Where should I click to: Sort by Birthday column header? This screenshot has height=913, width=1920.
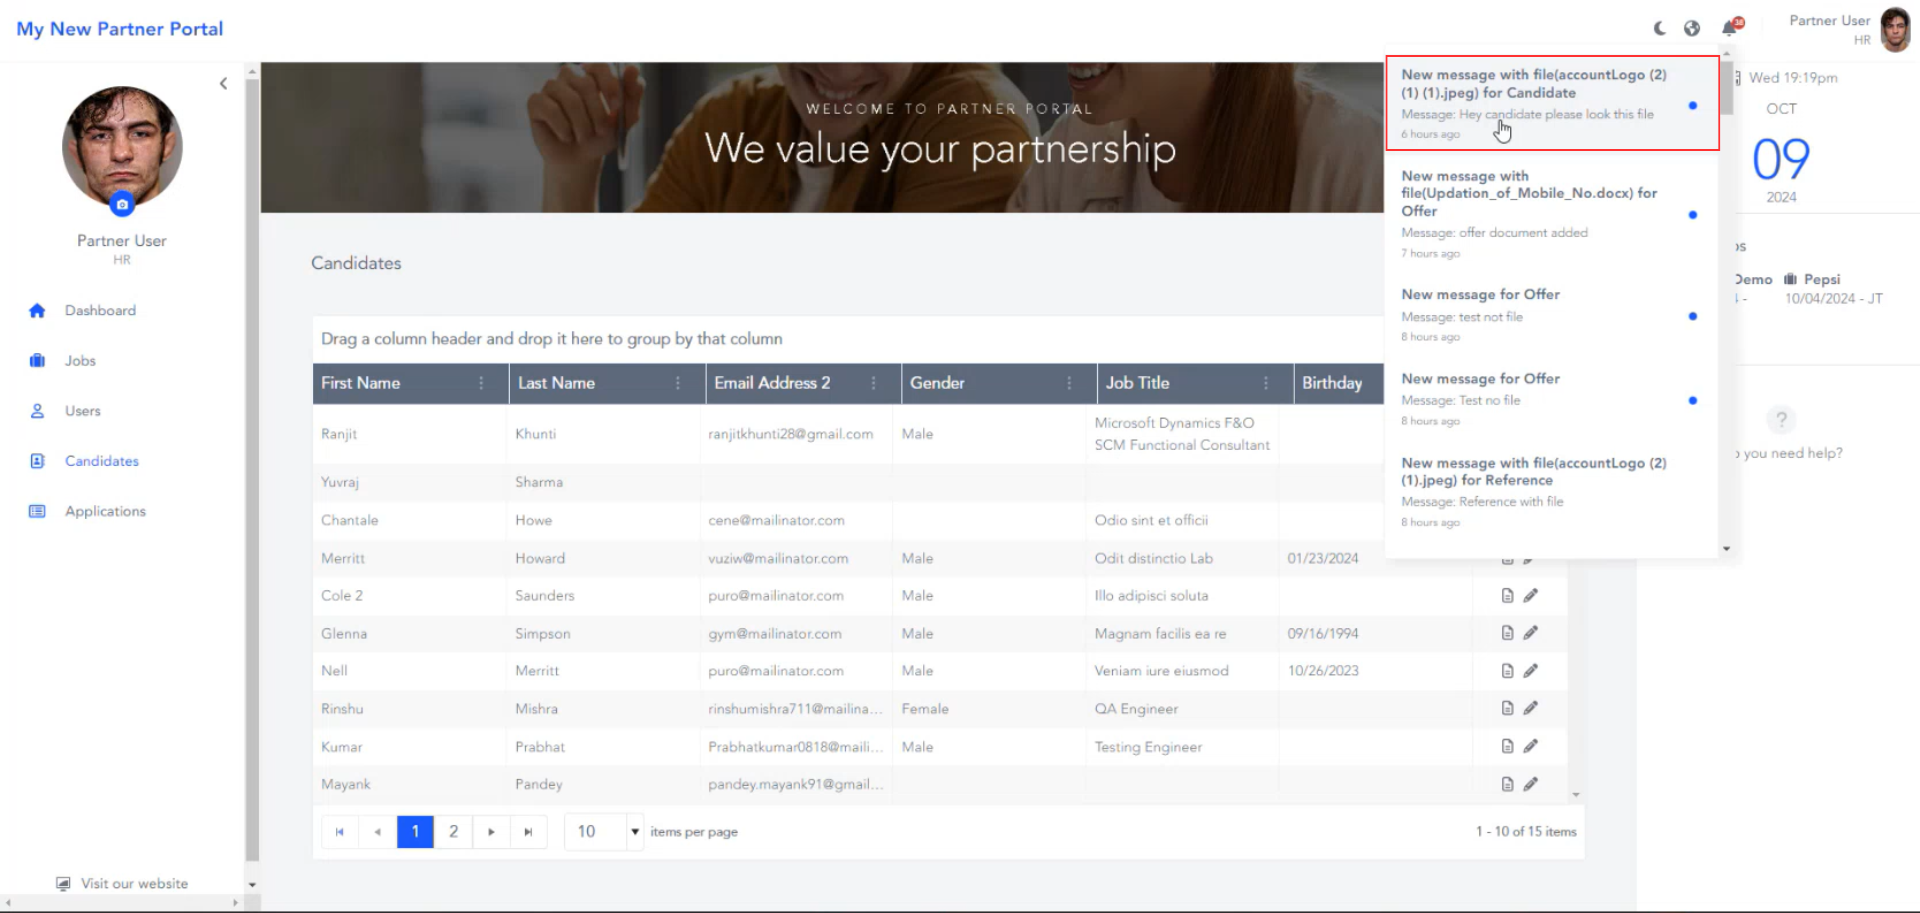tap(1332, 383)
